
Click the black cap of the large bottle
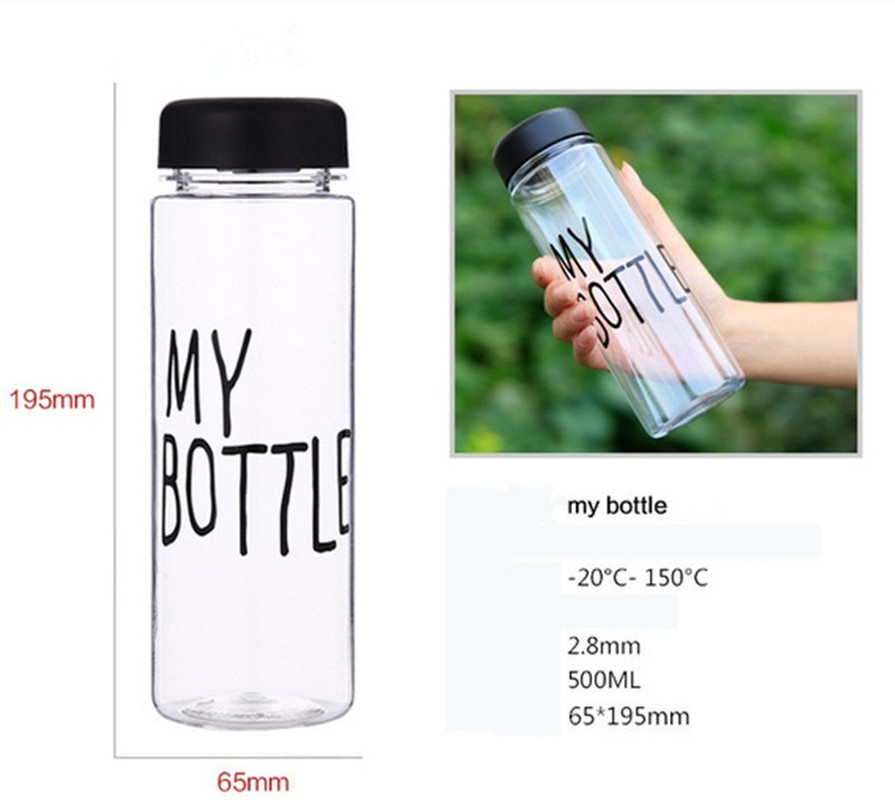(253, 134)
